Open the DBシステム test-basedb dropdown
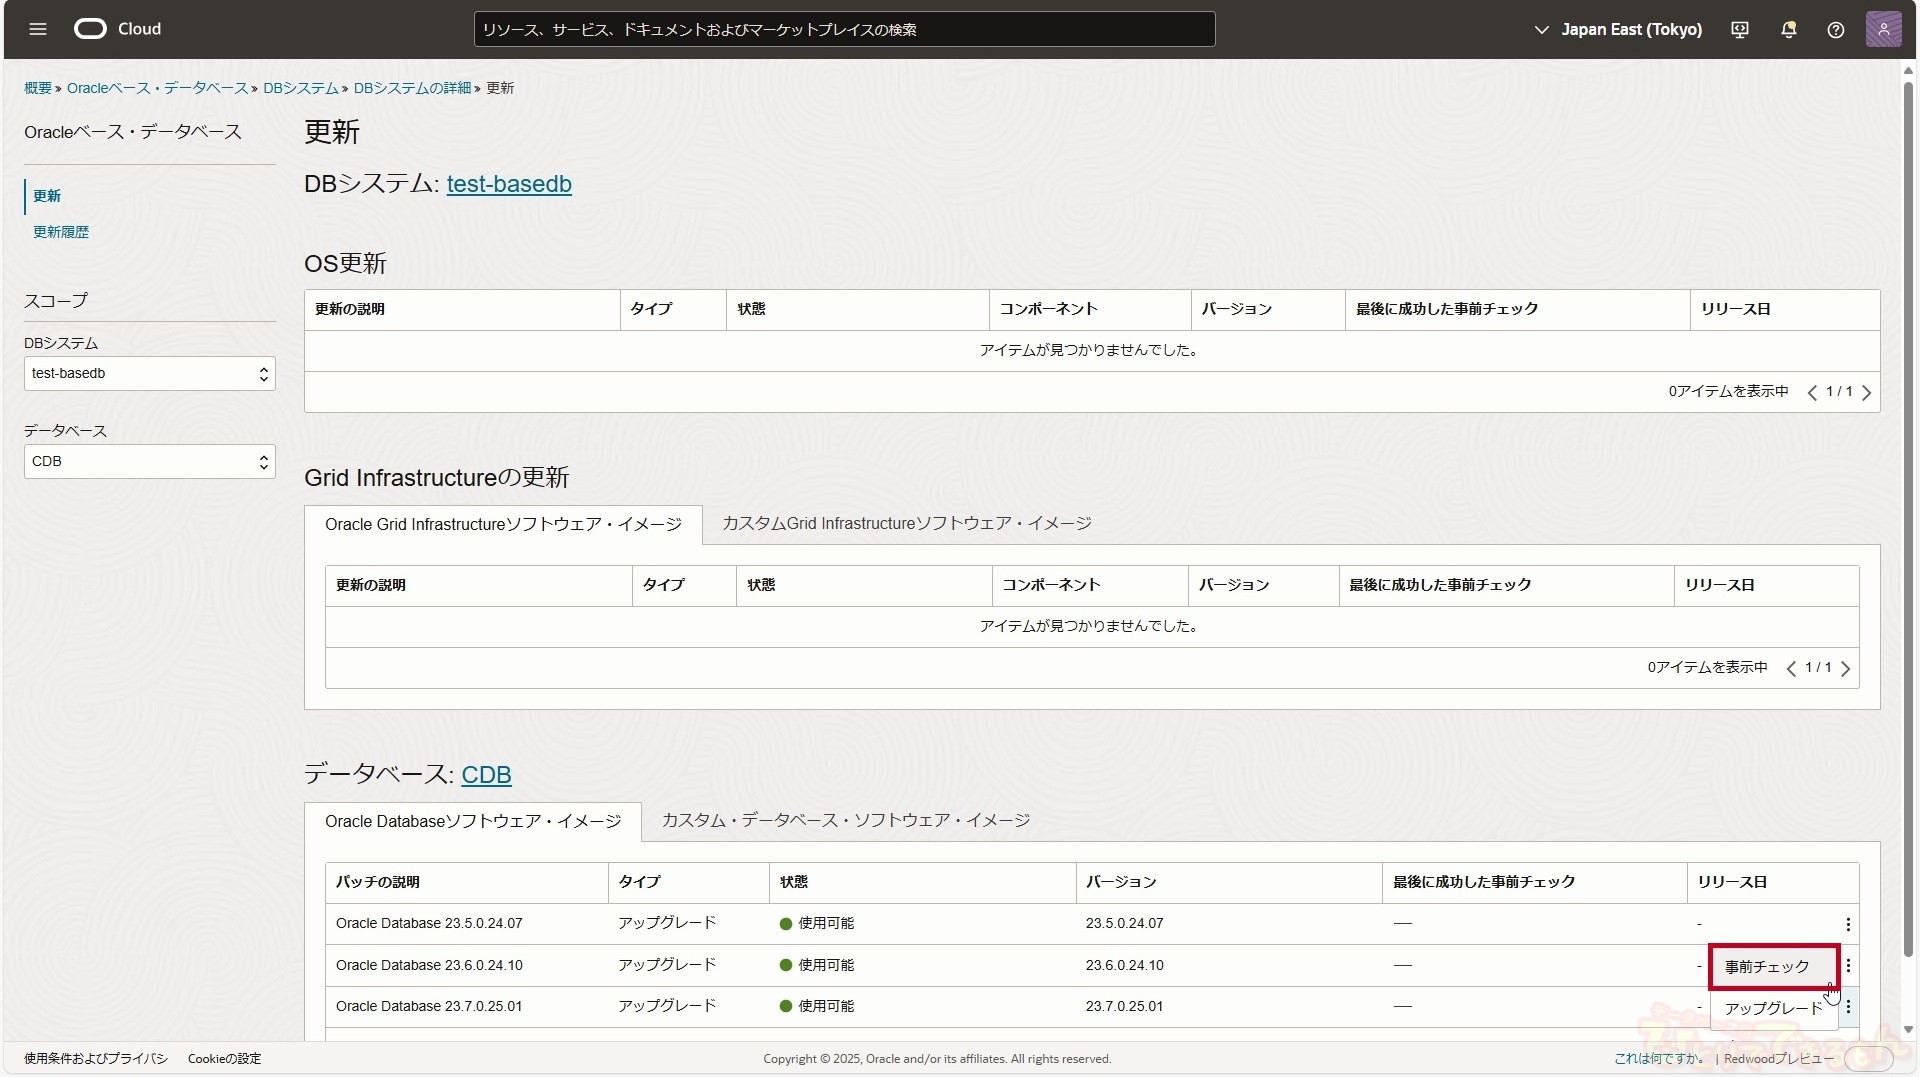 tap(149, 374)
